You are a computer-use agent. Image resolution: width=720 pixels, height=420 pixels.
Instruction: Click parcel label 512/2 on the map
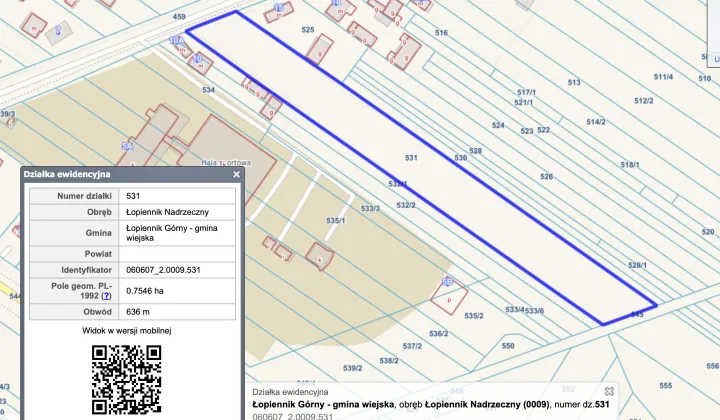click(x=644, y=101)
